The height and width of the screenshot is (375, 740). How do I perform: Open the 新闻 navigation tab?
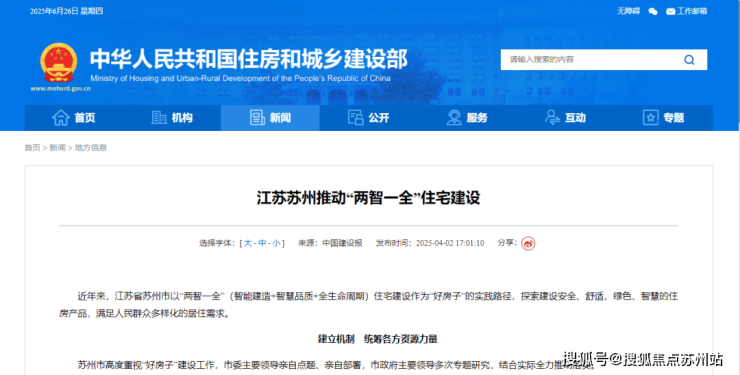point(270,117)
